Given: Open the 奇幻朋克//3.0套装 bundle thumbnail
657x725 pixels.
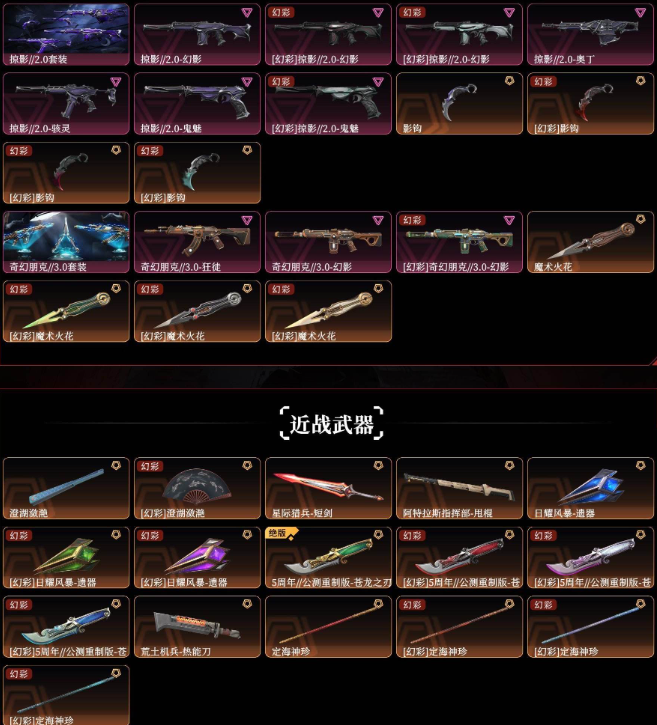Looking at the screenshot, I should [x=66, y=242].
